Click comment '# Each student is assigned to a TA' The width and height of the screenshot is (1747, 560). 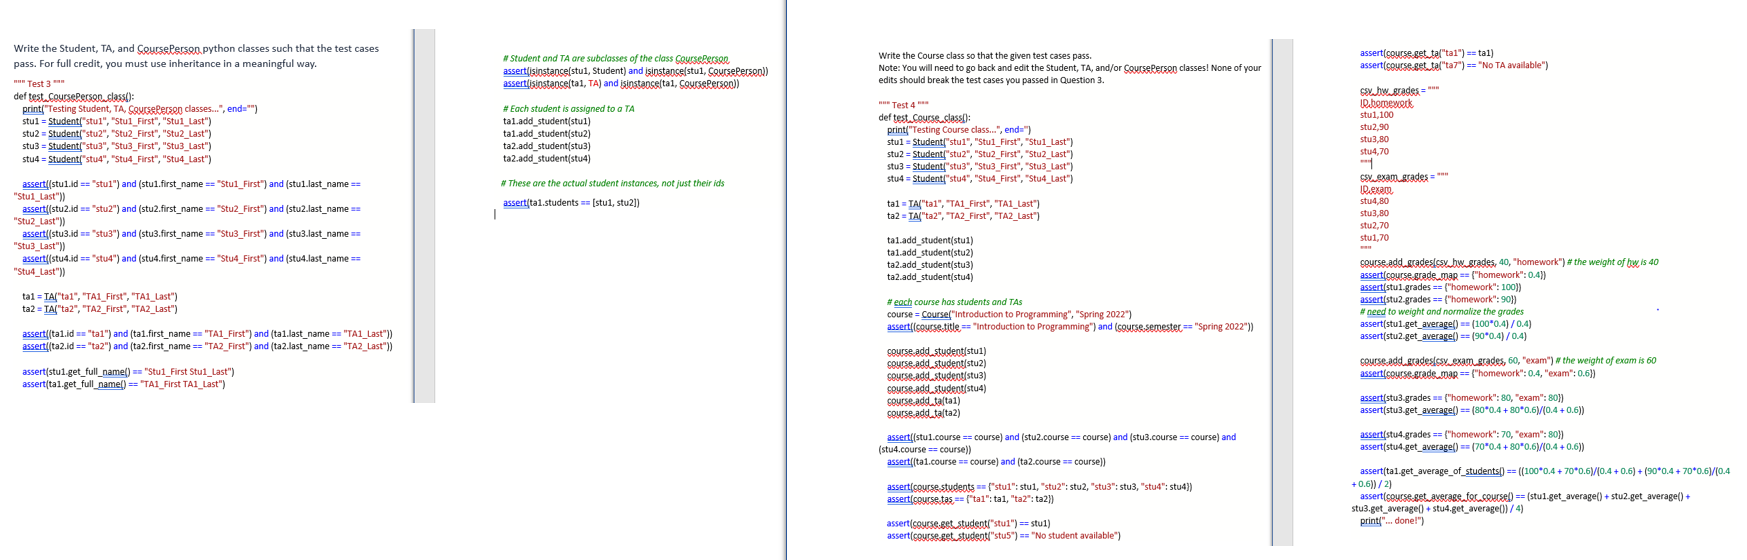569,109
